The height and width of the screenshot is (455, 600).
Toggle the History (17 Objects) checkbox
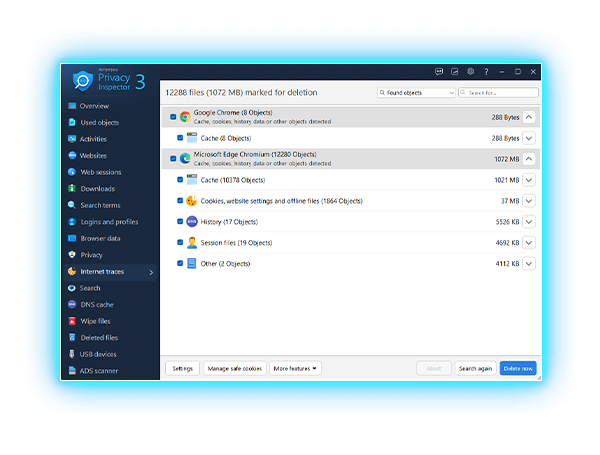point(180,222)
